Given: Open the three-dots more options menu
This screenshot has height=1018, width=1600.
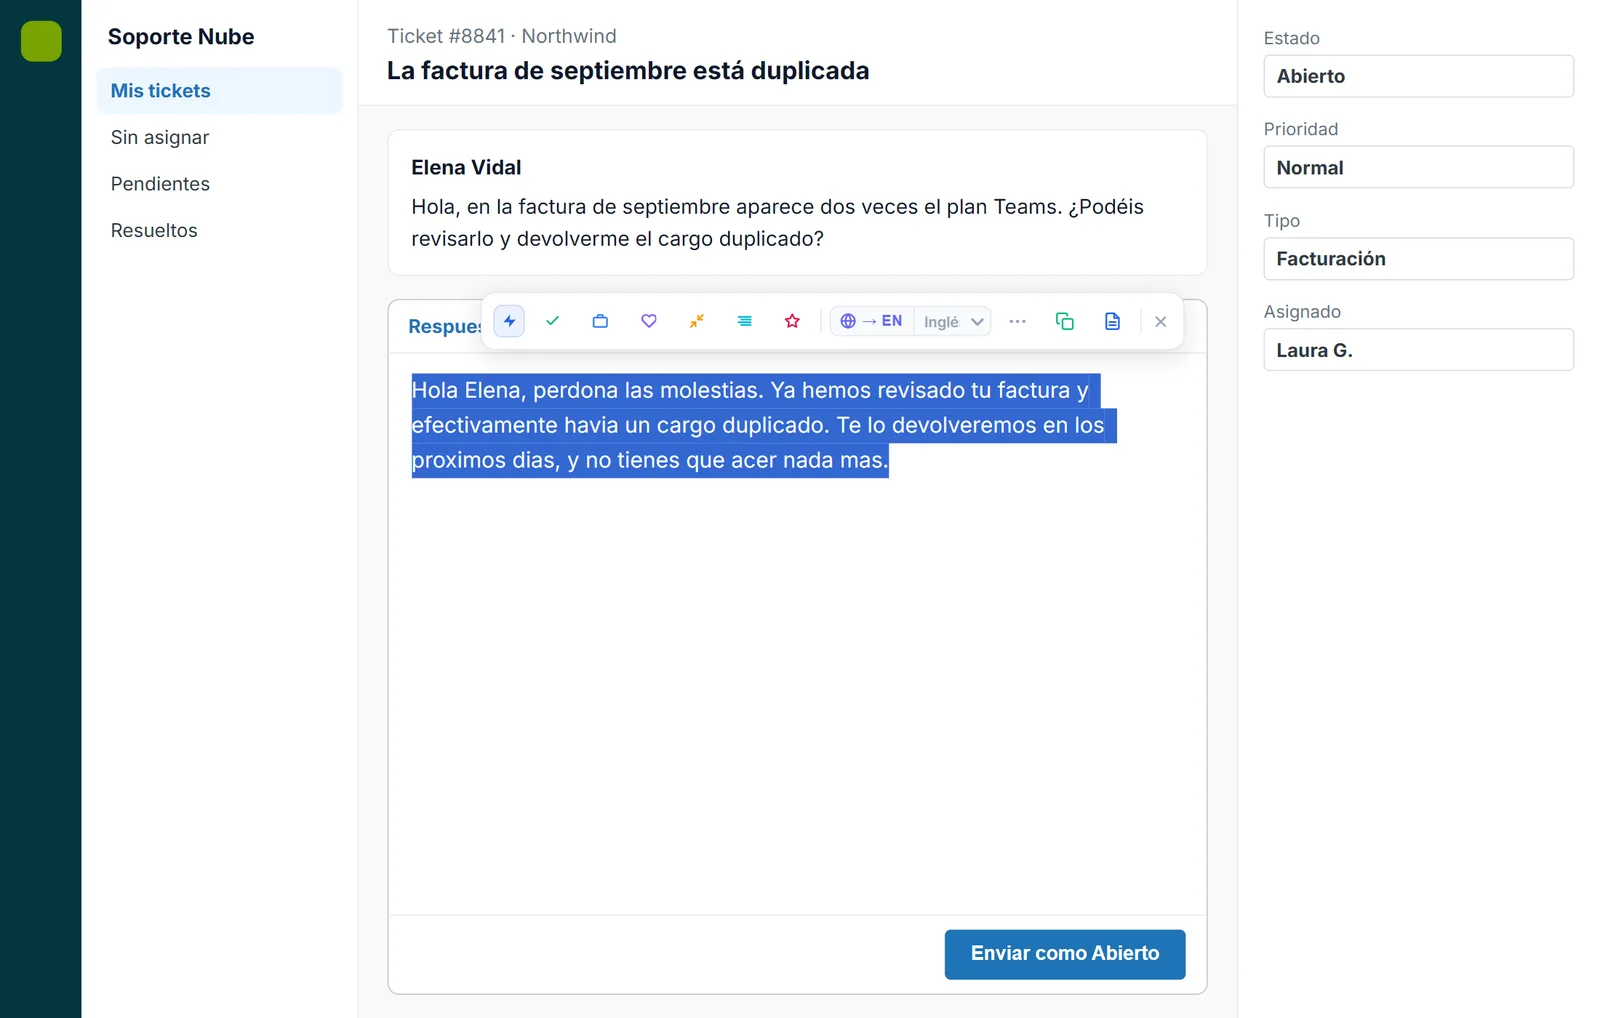Looking at the screenshot, I should 1017,321.
